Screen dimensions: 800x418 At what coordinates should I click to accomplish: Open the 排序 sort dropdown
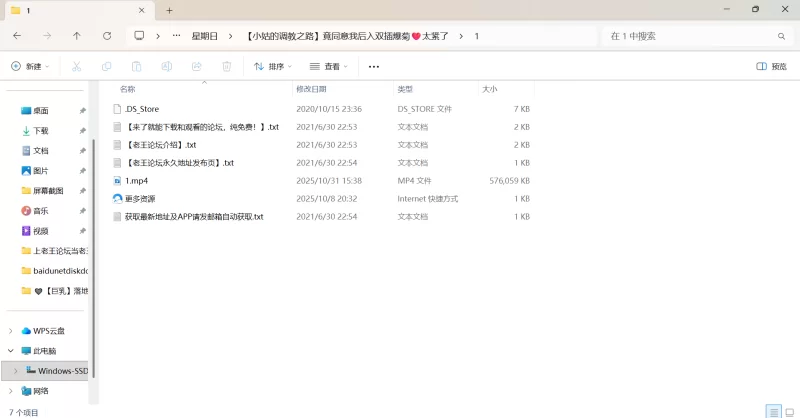pos(272,67)
